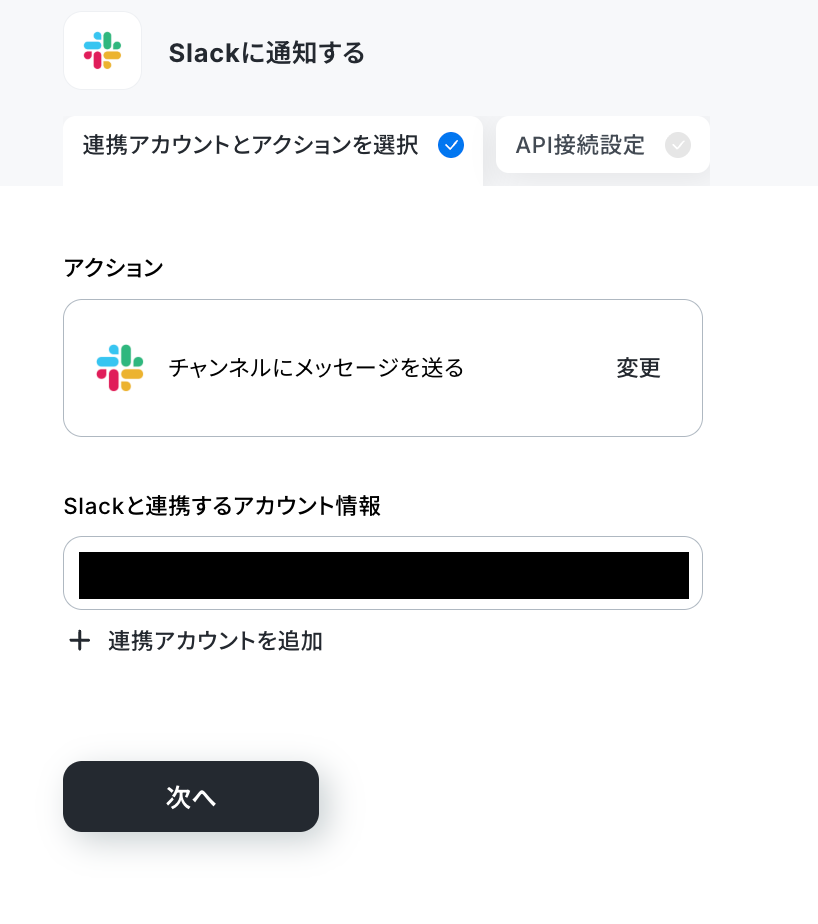Click the Slackと連携するアカウント情報 heading
The image size is (818, 924).
222,506
